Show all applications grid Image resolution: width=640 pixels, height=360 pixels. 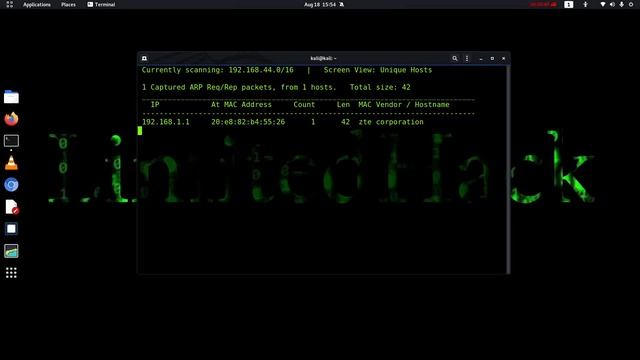pos(11,273)
